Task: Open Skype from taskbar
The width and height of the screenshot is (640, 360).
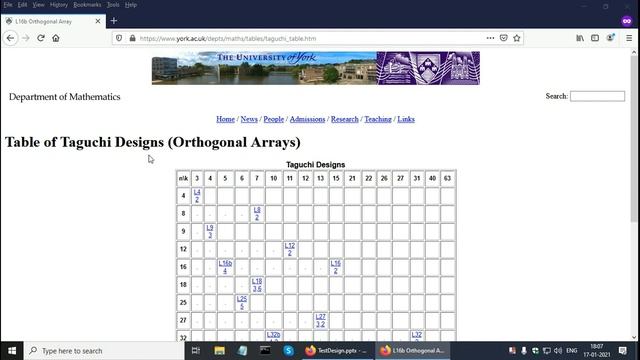Action: coord(289,351)
